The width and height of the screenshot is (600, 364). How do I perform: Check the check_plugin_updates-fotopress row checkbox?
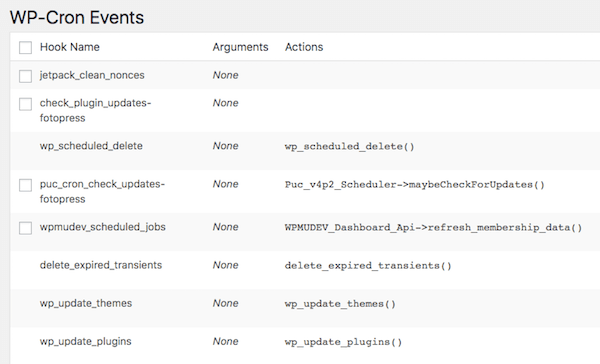click(x=26, y=104)
